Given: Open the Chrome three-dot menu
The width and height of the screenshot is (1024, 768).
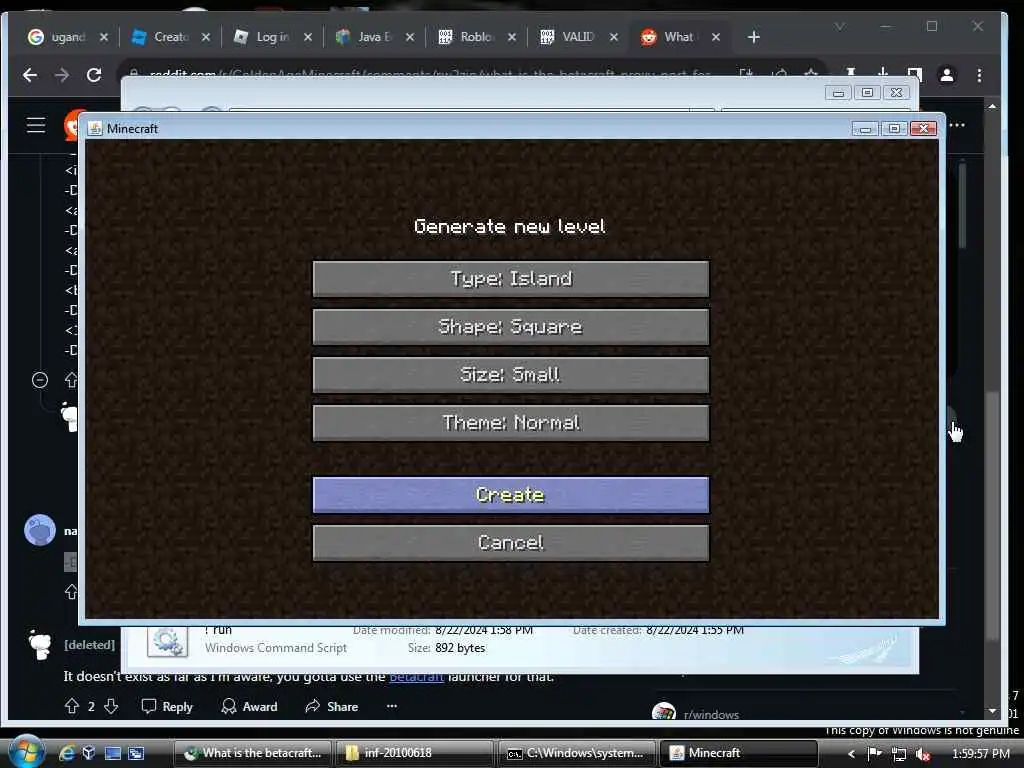Looking at the screenshot, I should [x=979, y=75].
